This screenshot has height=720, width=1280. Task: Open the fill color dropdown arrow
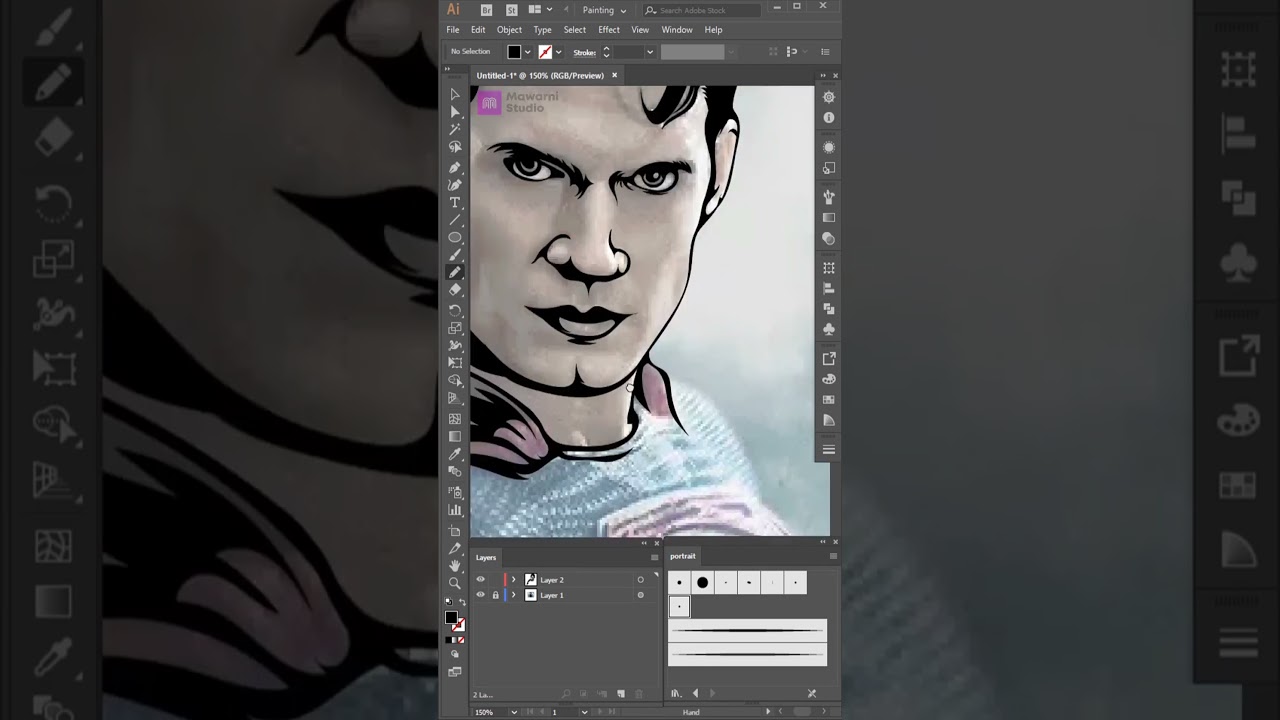[x=527, y=52]
